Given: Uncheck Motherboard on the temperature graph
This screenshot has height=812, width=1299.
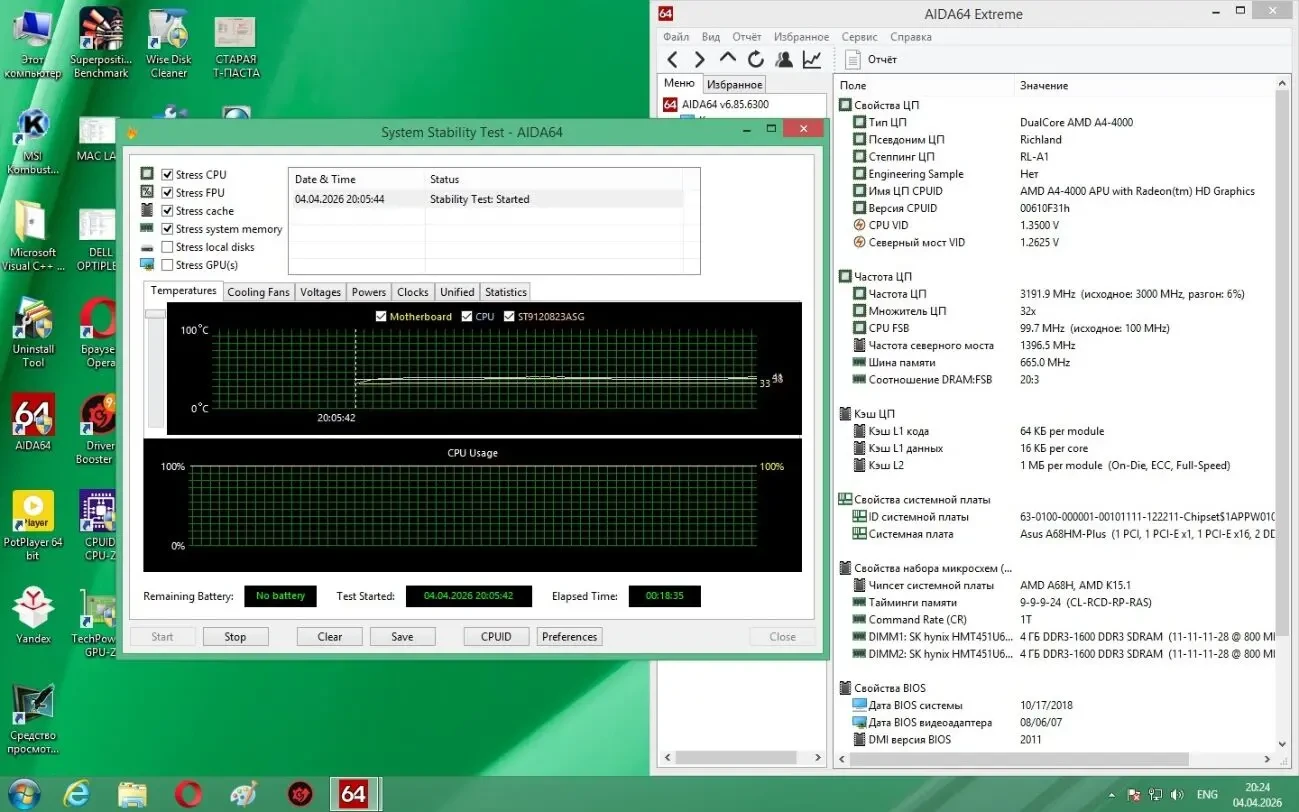Looking at the screenshot, I should click(x=381, y=316).
